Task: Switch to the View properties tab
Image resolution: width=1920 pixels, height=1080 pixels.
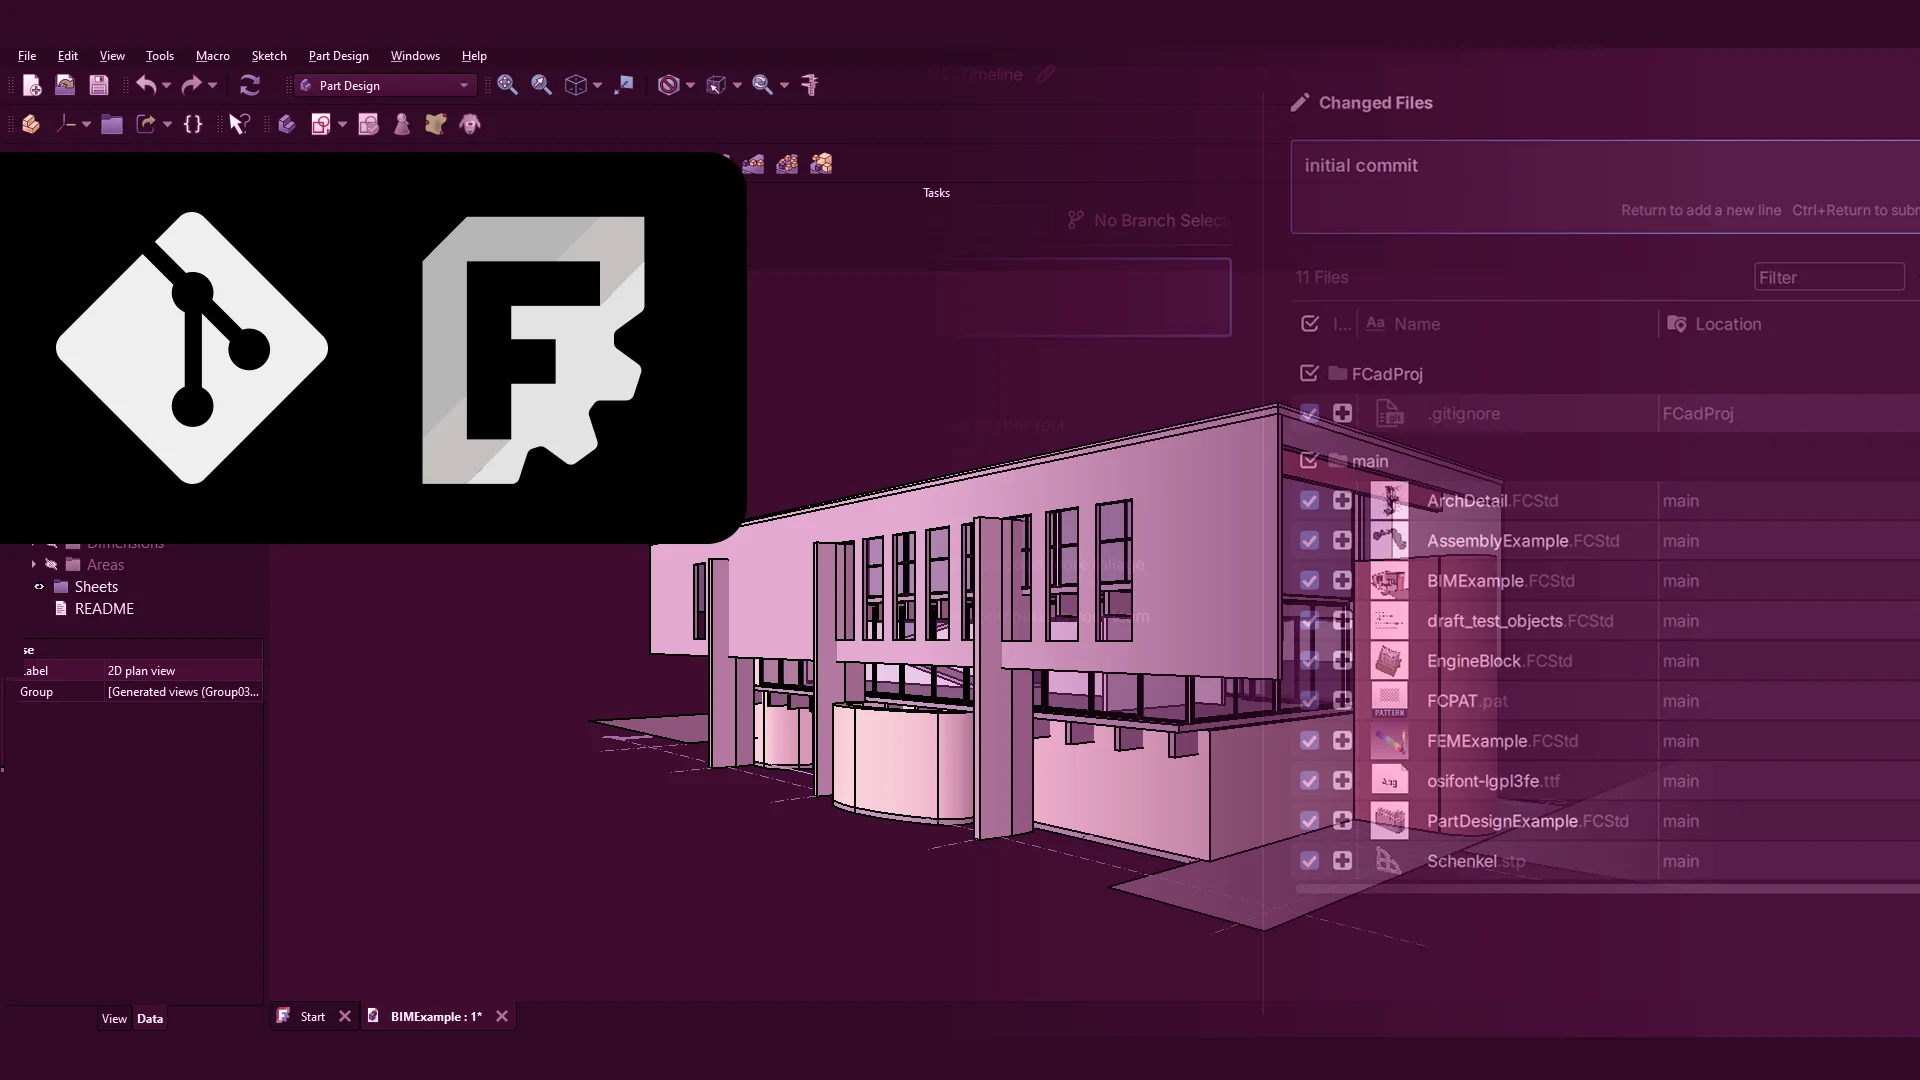Action: click(x=114, y=1019)
